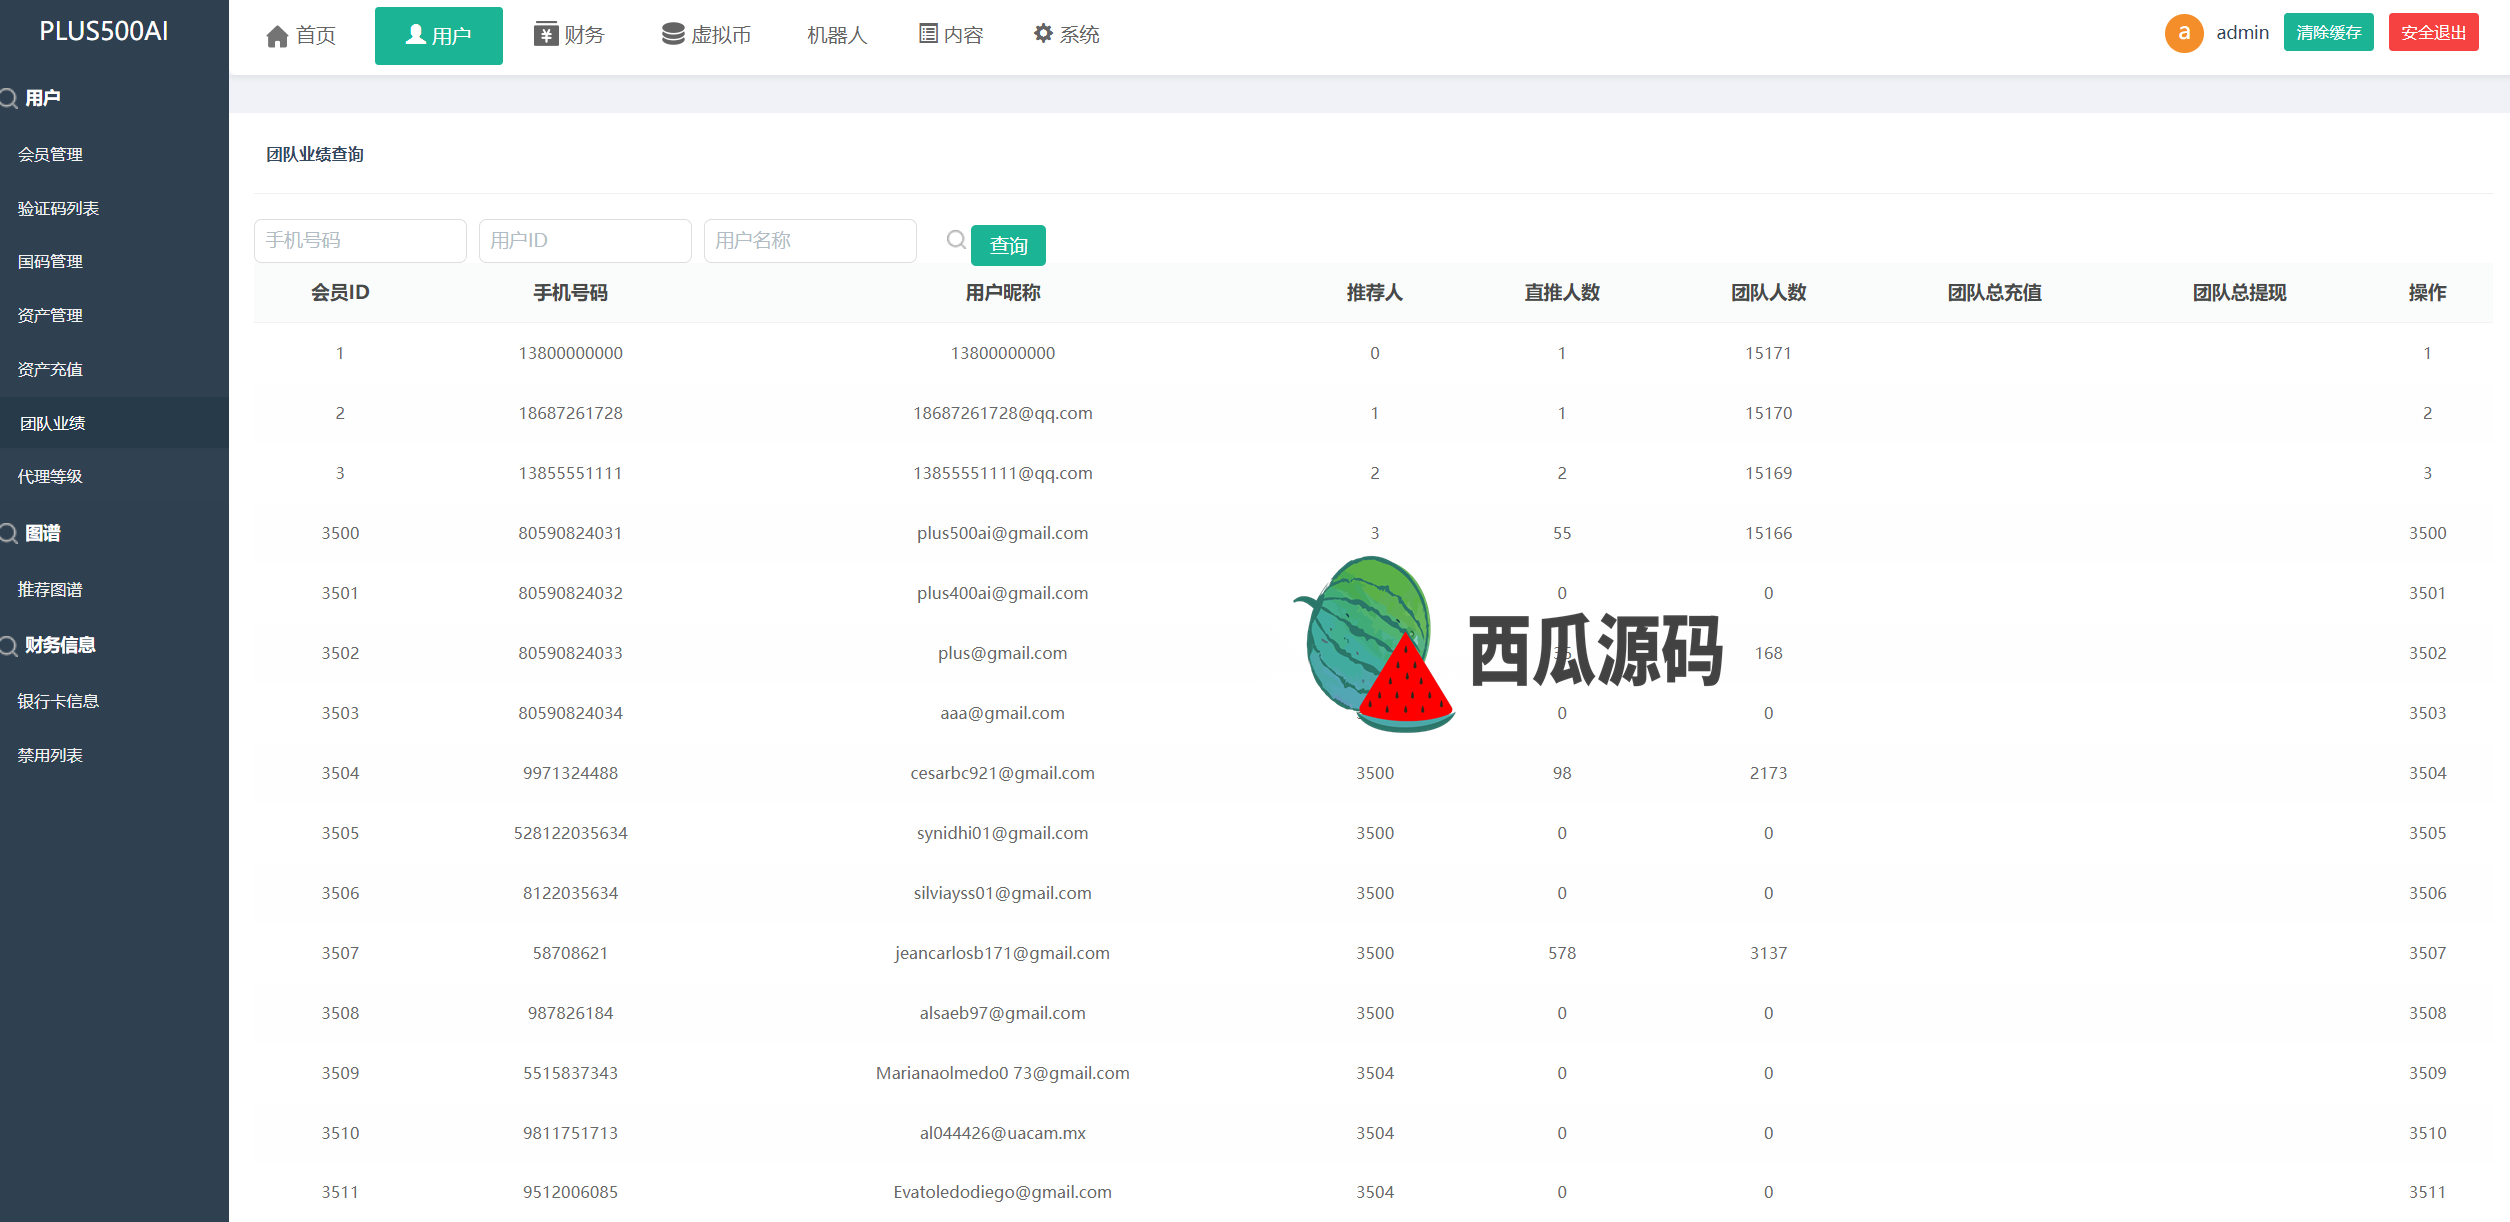Go to 首页 in top navigation

click(301, 36)
